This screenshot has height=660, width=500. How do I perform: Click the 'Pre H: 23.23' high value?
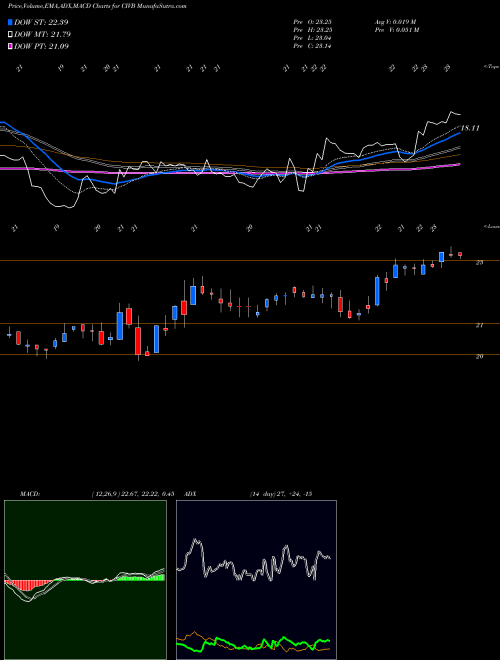(x=312, y=30)
